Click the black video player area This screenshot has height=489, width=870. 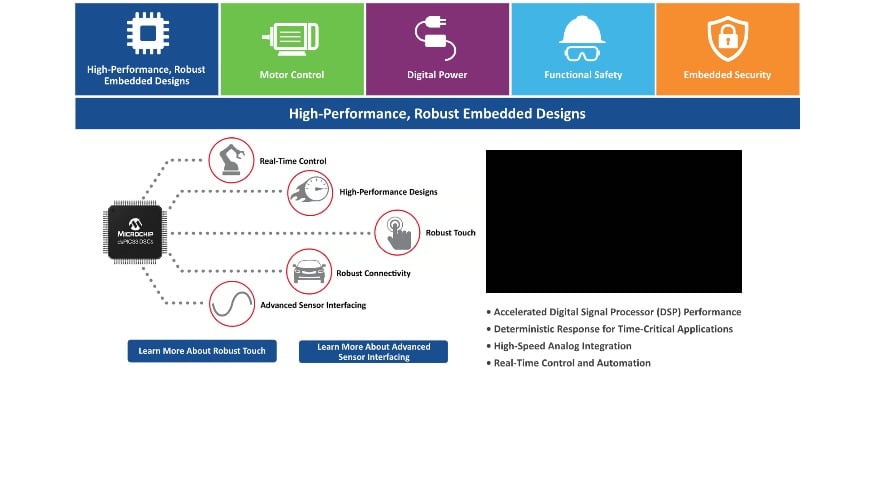point(613,221)
